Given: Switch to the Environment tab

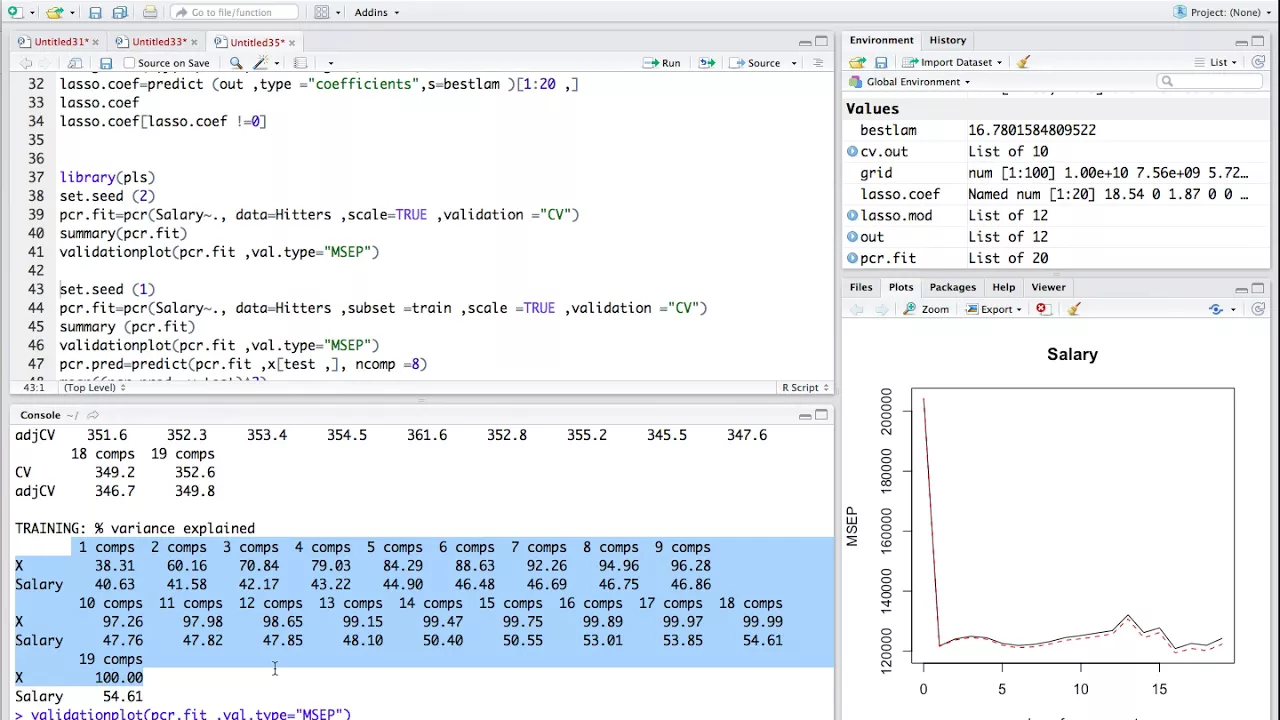Looking at the screenshot, I should [881, 40].
